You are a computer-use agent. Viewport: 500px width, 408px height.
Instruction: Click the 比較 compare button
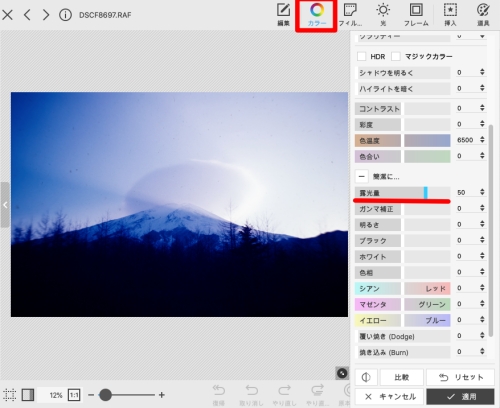click(x=402, y=377)
